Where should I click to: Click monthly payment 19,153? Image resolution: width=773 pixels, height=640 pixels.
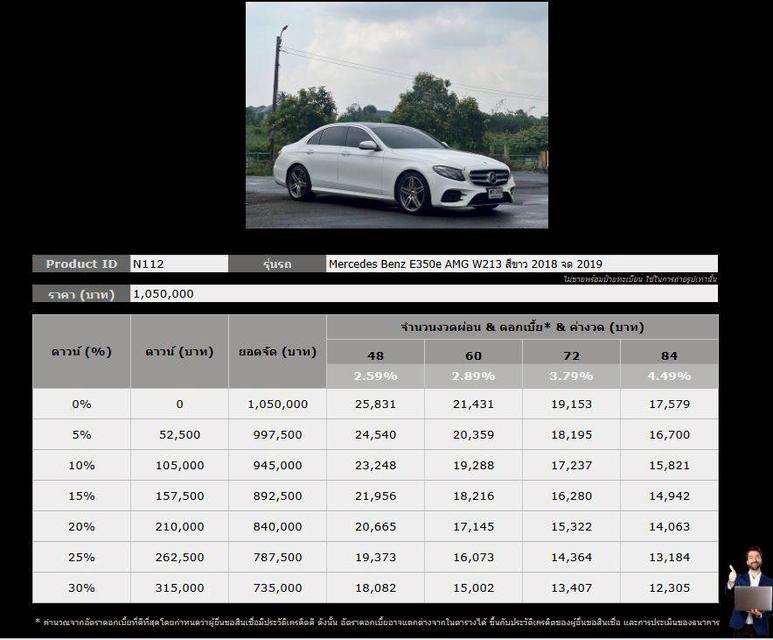pyautogui.click(x=571, y=404)
